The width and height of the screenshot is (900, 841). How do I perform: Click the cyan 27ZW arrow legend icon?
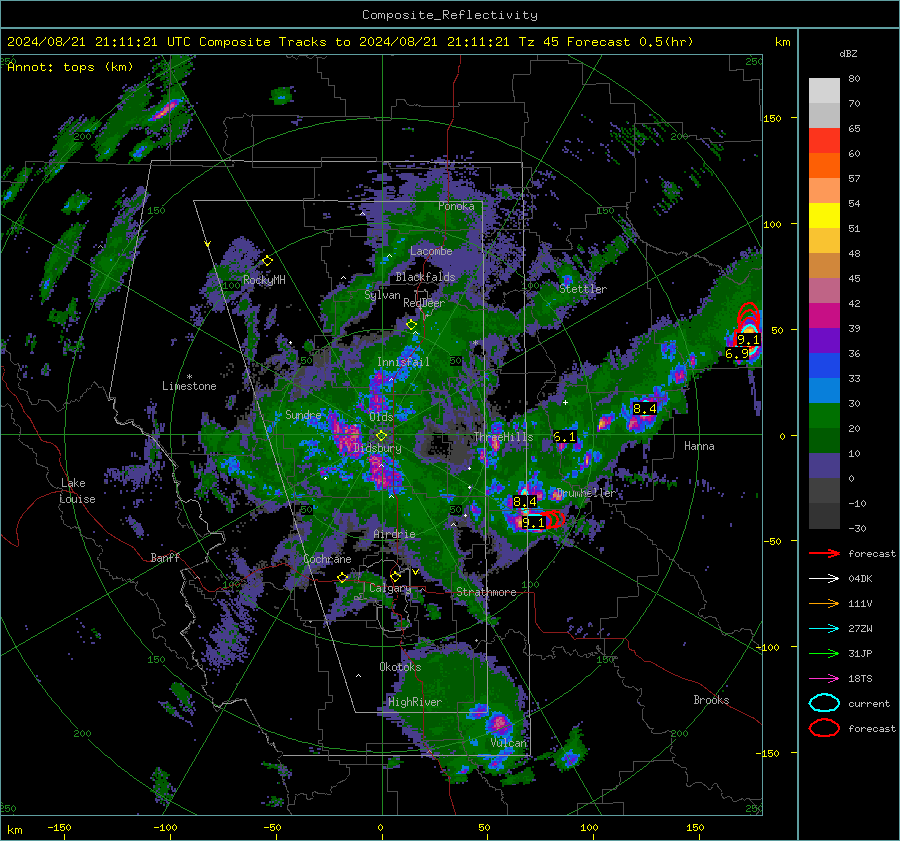tap(824, 628)
